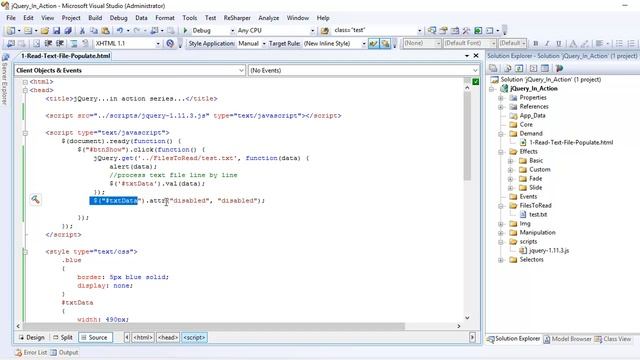Expand the Selectors folder
The height and width of the screenshot is (360, 640).
pos(501,260)
